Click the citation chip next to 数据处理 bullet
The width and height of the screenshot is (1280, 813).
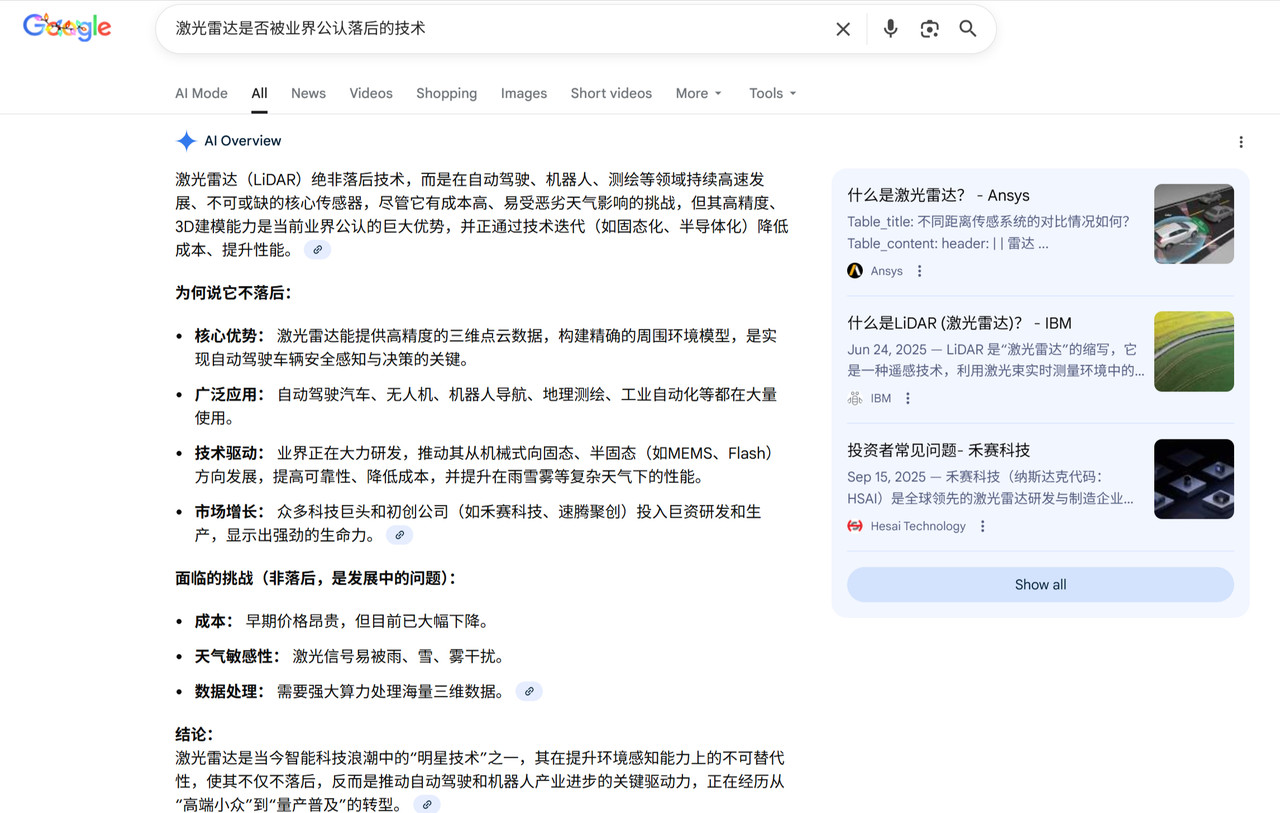(529, 690)
